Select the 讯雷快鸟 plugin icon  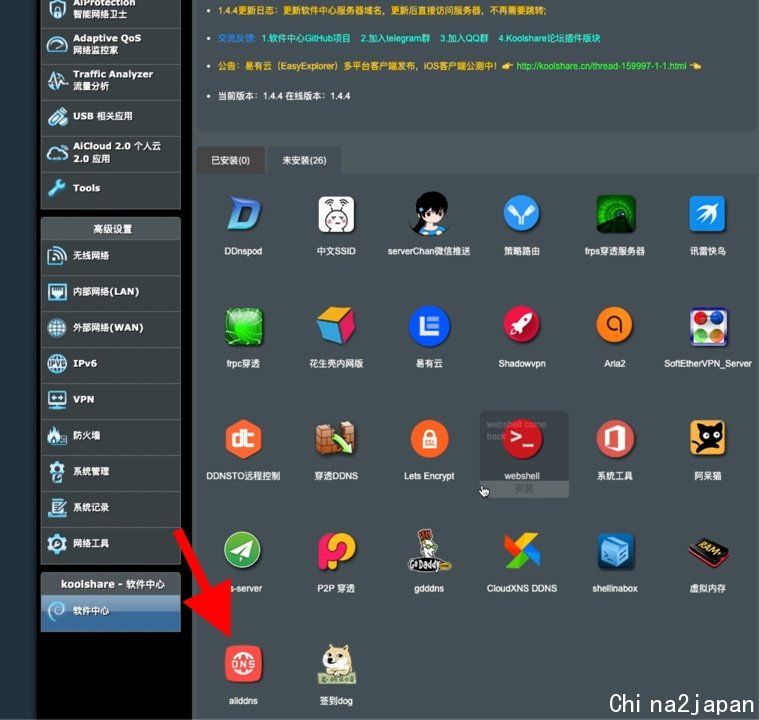(x=708, y=214)
